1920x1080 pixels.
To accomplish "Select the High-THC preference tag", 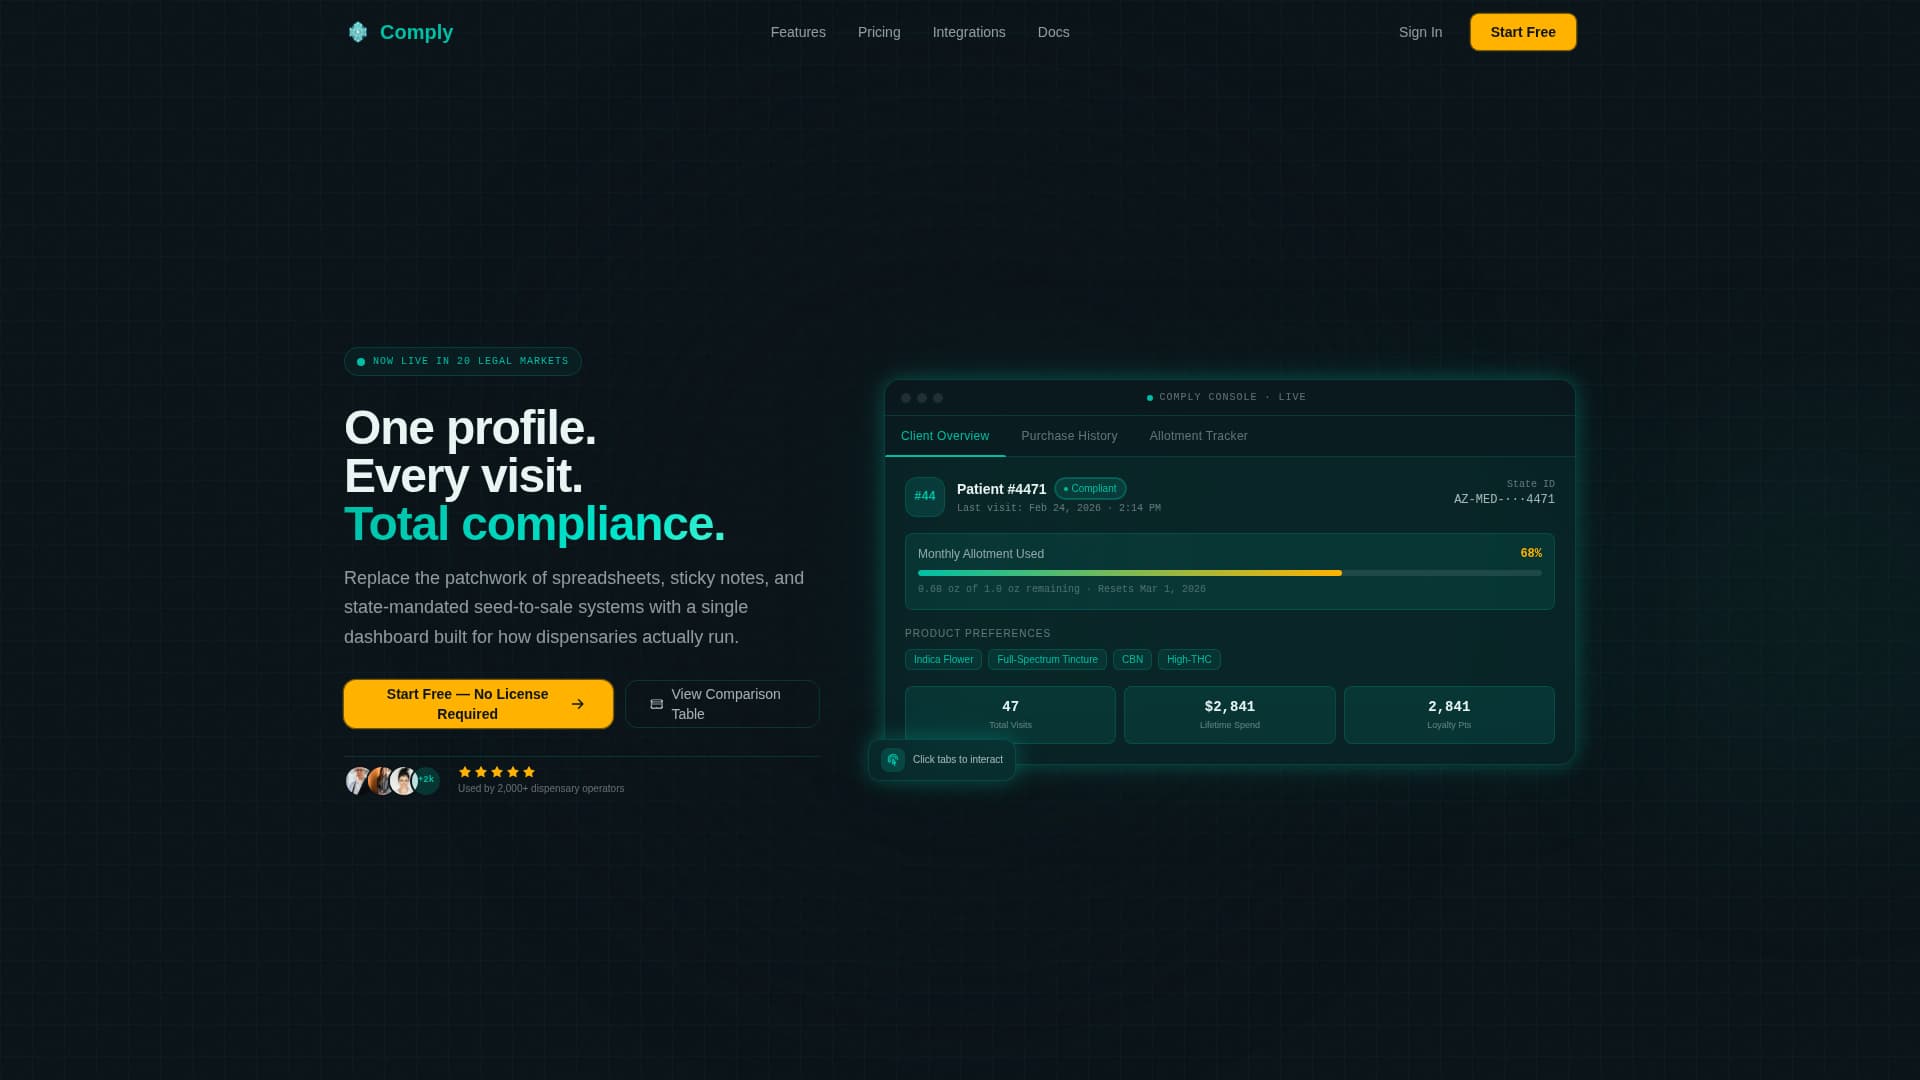I will click(1189, 660).
